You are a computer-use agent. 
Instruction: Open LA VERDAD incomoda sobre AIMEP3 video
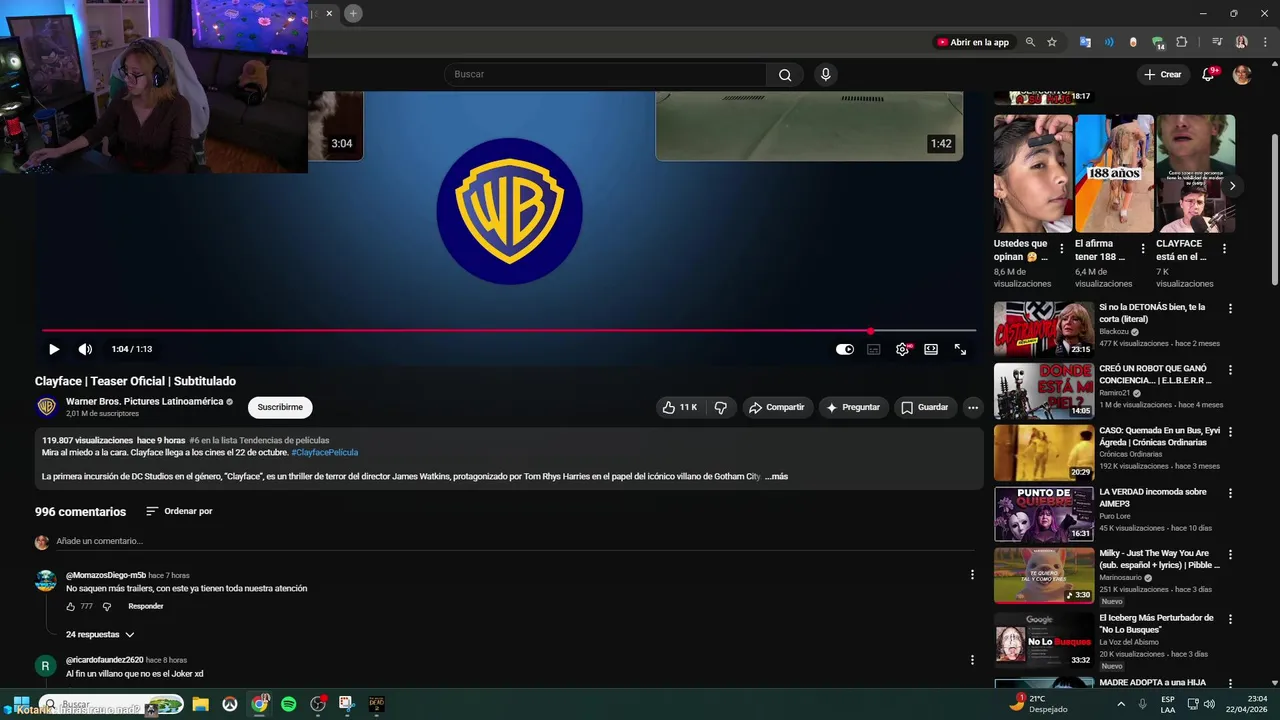click(x=1044, y=513)
